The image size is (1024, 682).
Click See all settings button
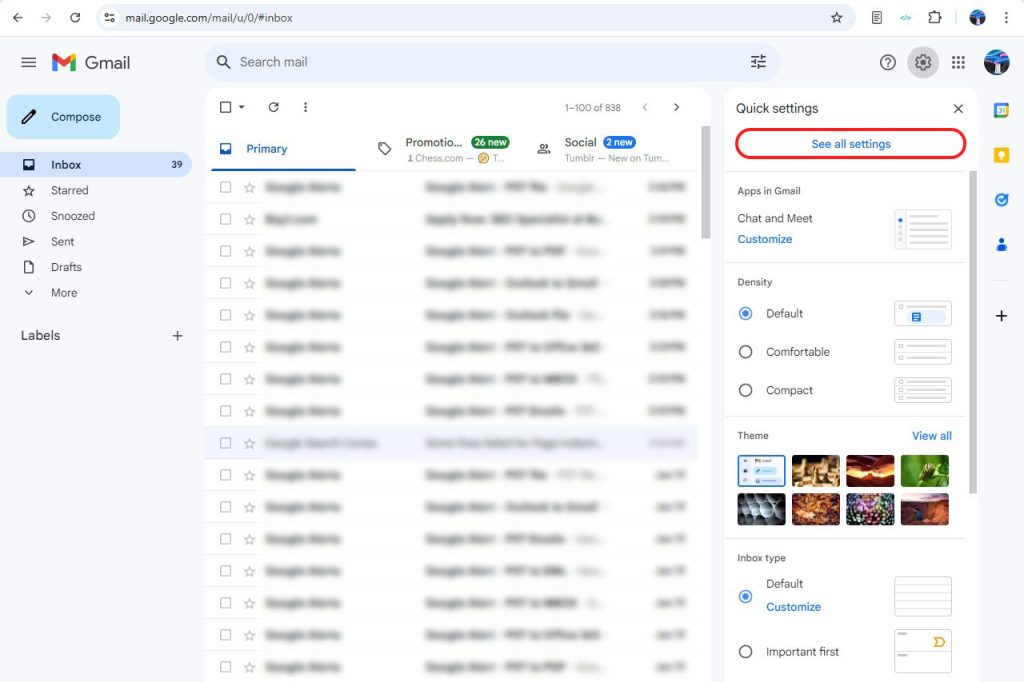(x=850, y=144)
